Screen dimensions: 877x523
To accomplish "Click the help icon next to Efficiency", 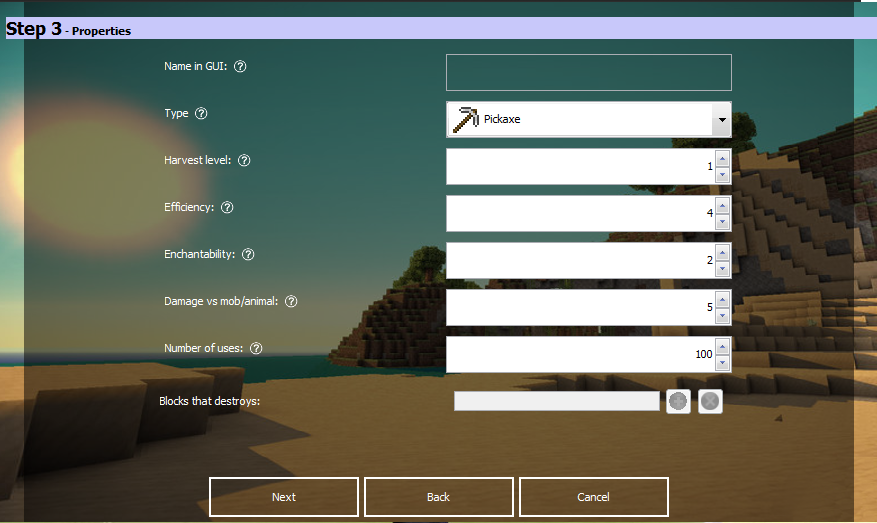I will (227, 208).
